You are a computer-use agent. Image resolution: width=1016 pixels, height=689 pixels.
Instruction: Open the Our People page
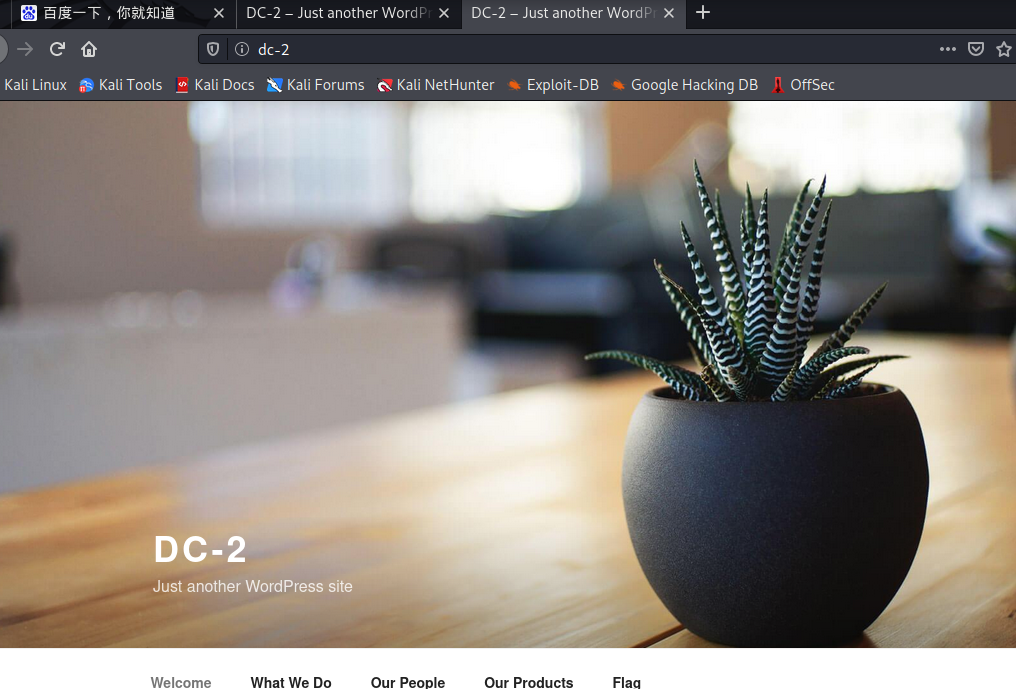tap(408, 682)
